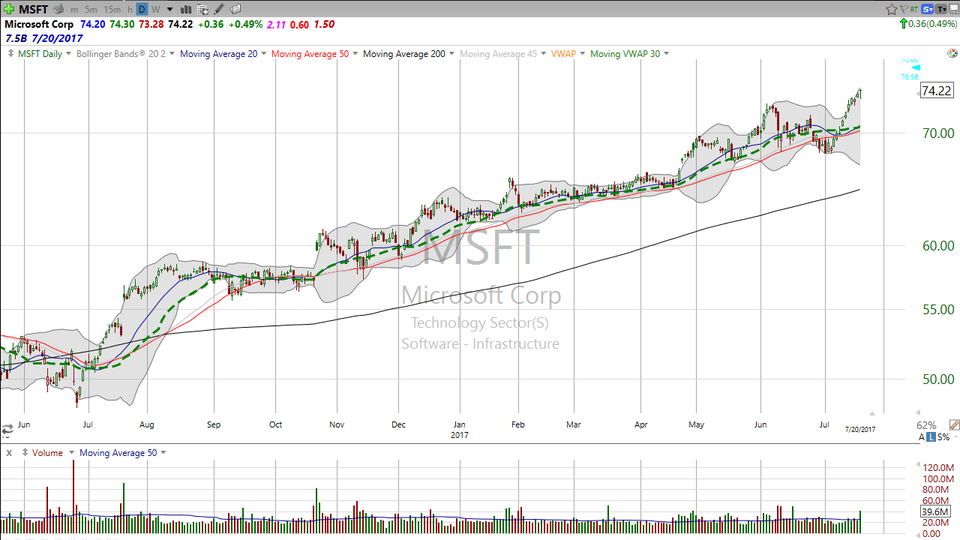Select the Weekly 'W' timeframe
The height and width of the screenshot is (540, 960).
click(x=156, y=10)
